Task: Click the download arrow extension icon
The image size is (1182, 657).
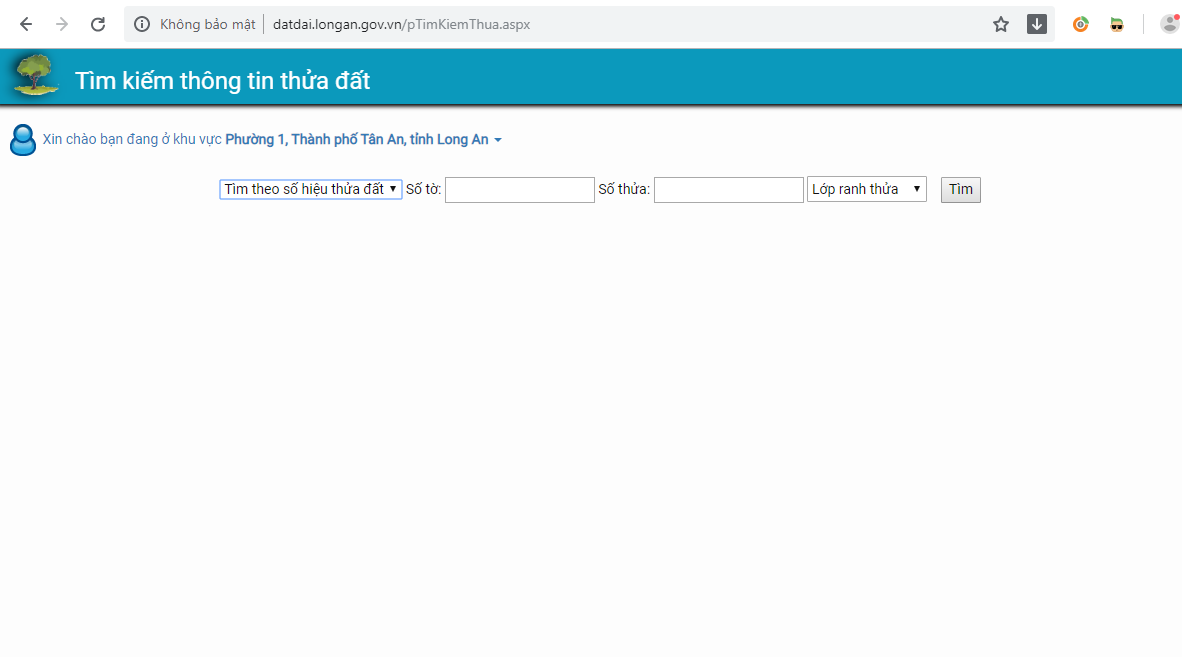Action: point(1037,25)
